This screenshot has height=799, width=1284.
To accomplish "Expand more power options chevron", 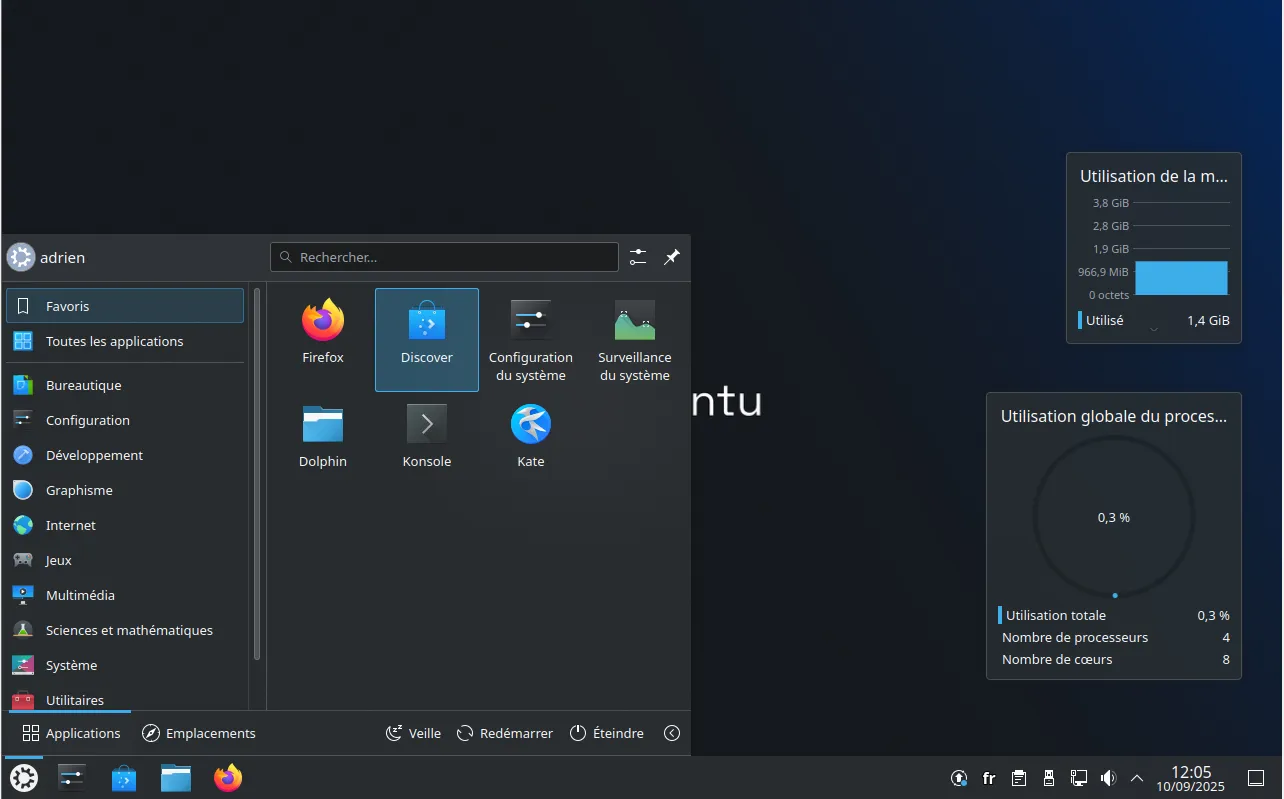I will 672,733.
